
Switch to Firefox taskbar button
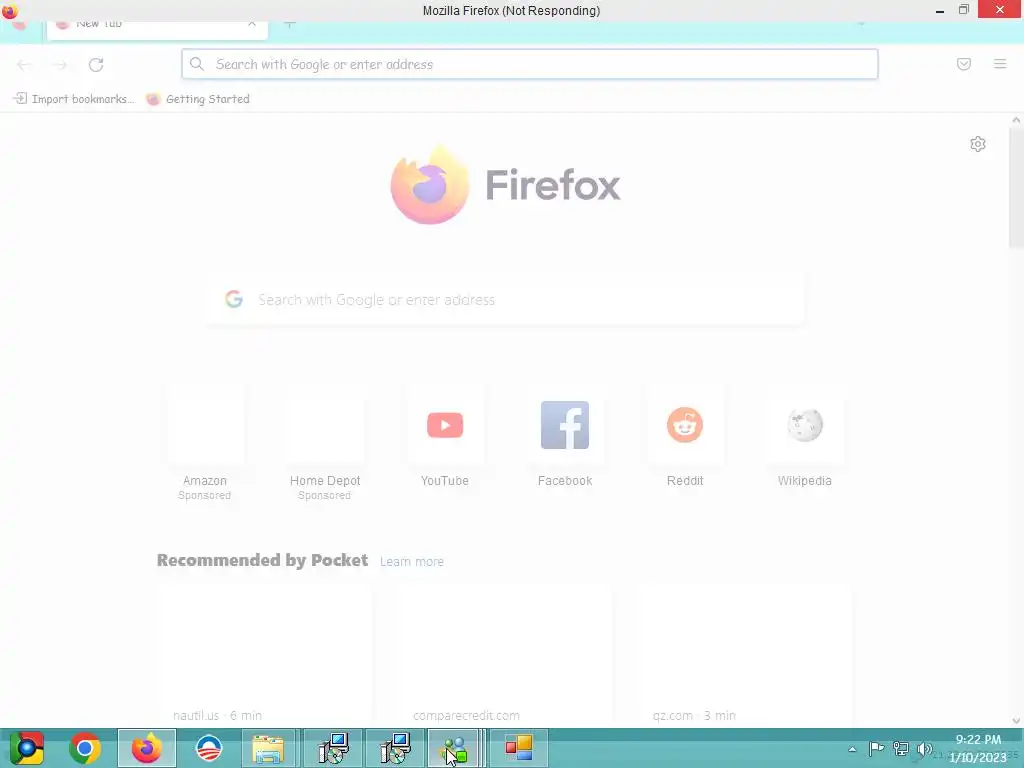(x=147, y=748)
